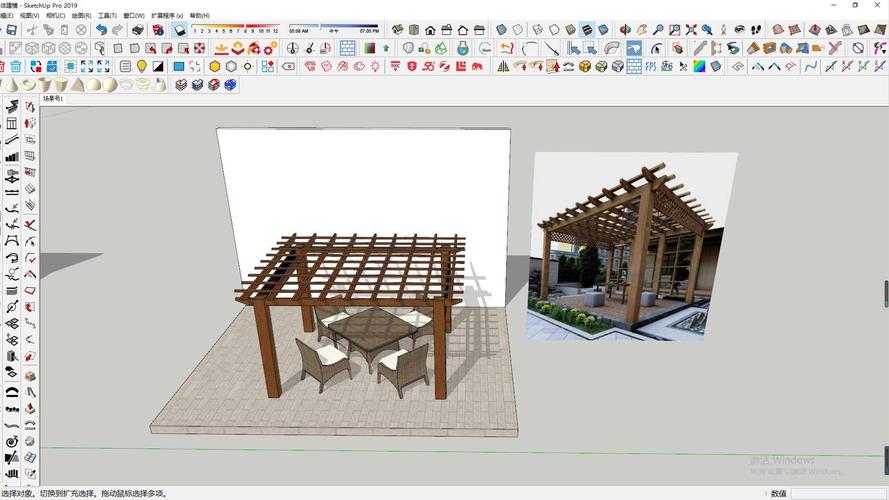Image resolution: width=889 pixels, height=500 pixels.
Task: Click the Save floppy disk icon
Action: (12, 30)
